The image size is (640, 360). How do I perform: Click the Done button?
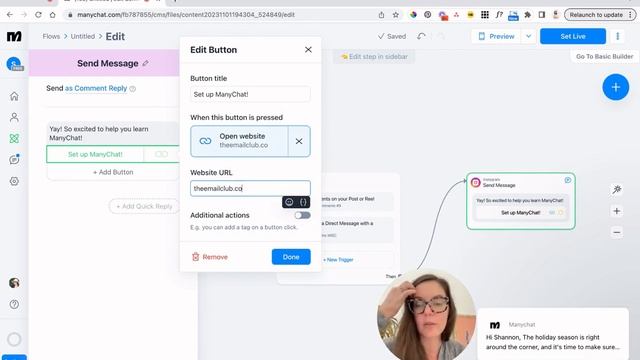291,257
